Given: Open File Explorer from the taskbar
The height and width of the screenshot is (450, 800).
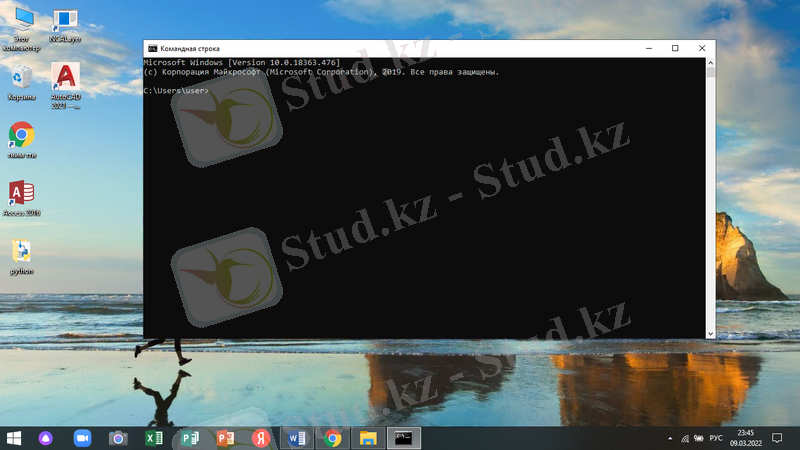Looking at the screenshot, I should click(368, 438).
